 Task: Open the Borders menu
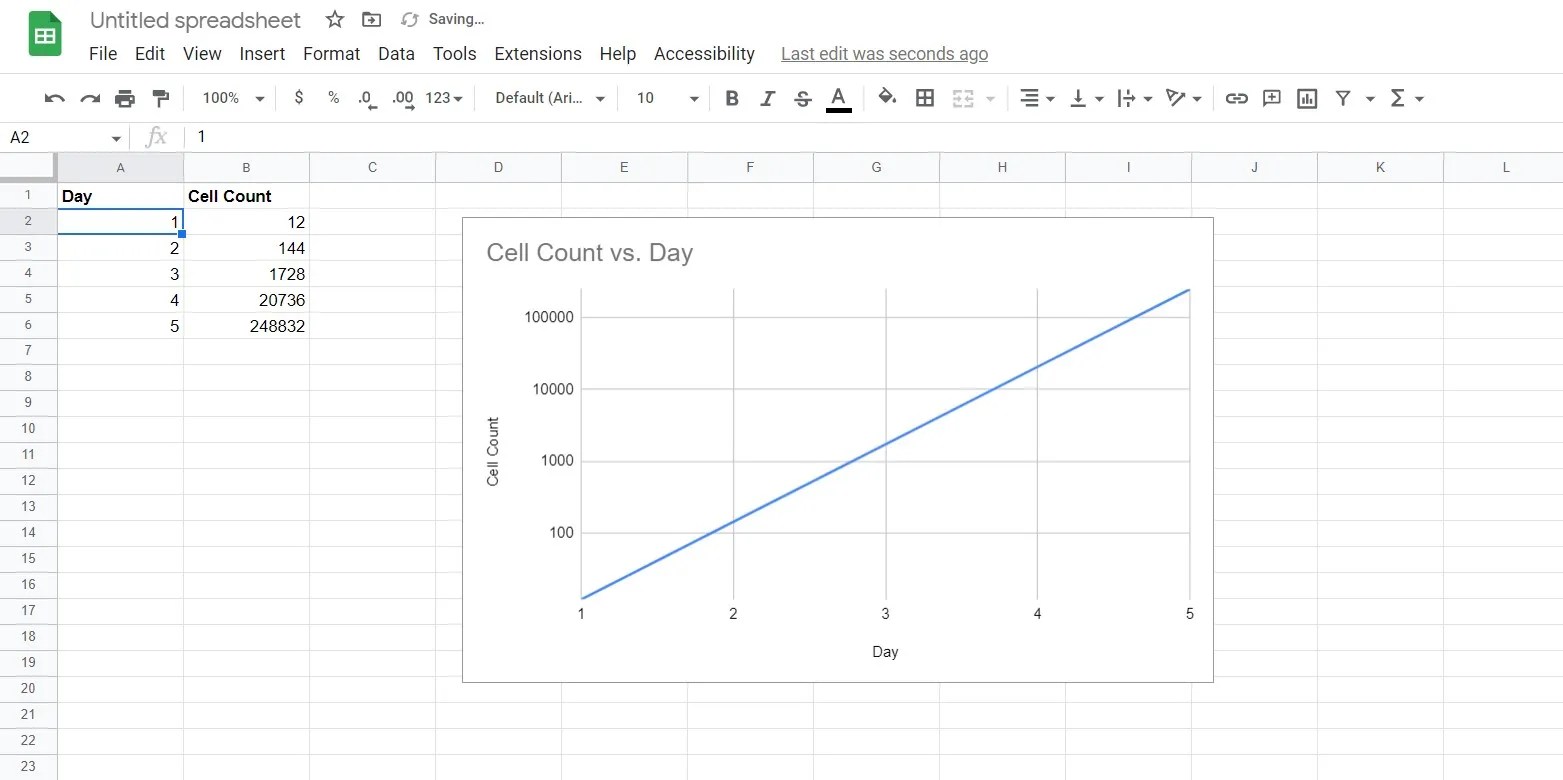coord(924,98)
